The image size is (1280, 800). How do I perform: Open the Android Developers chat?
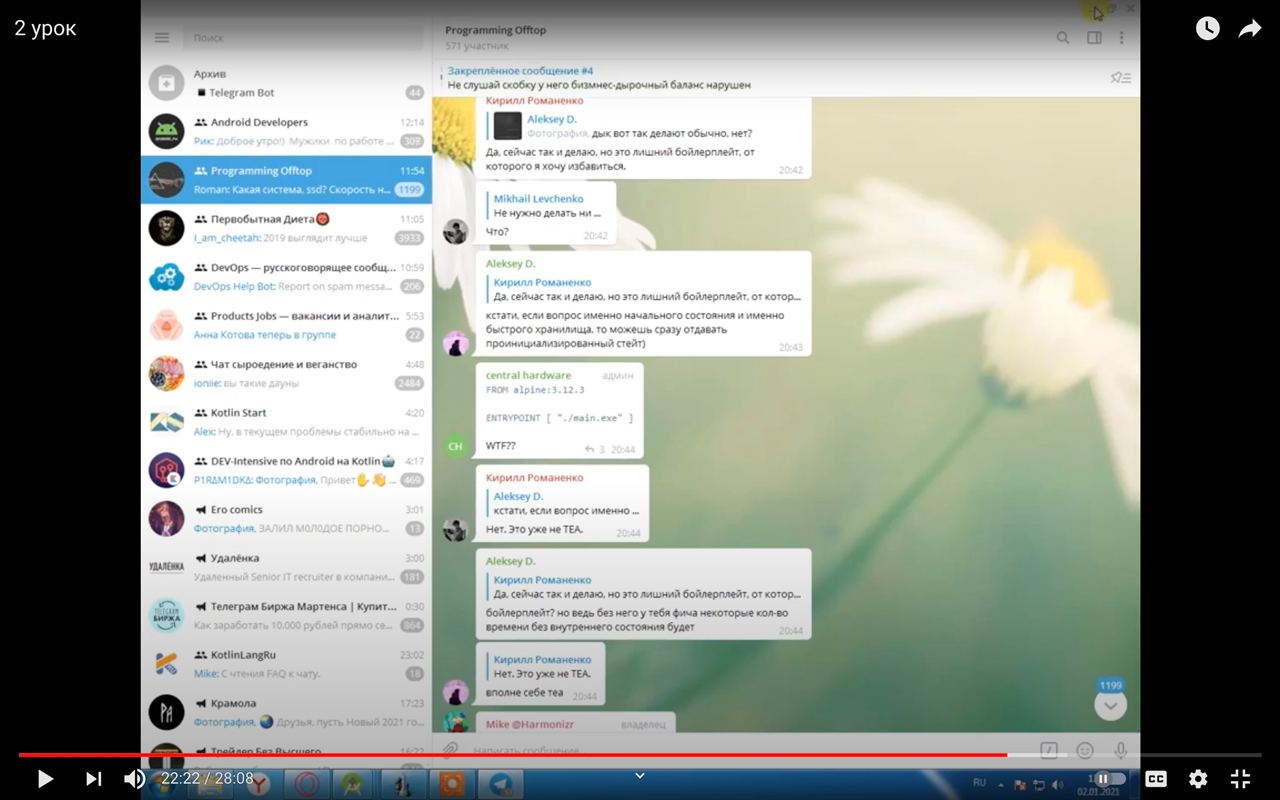click(286, 132)
